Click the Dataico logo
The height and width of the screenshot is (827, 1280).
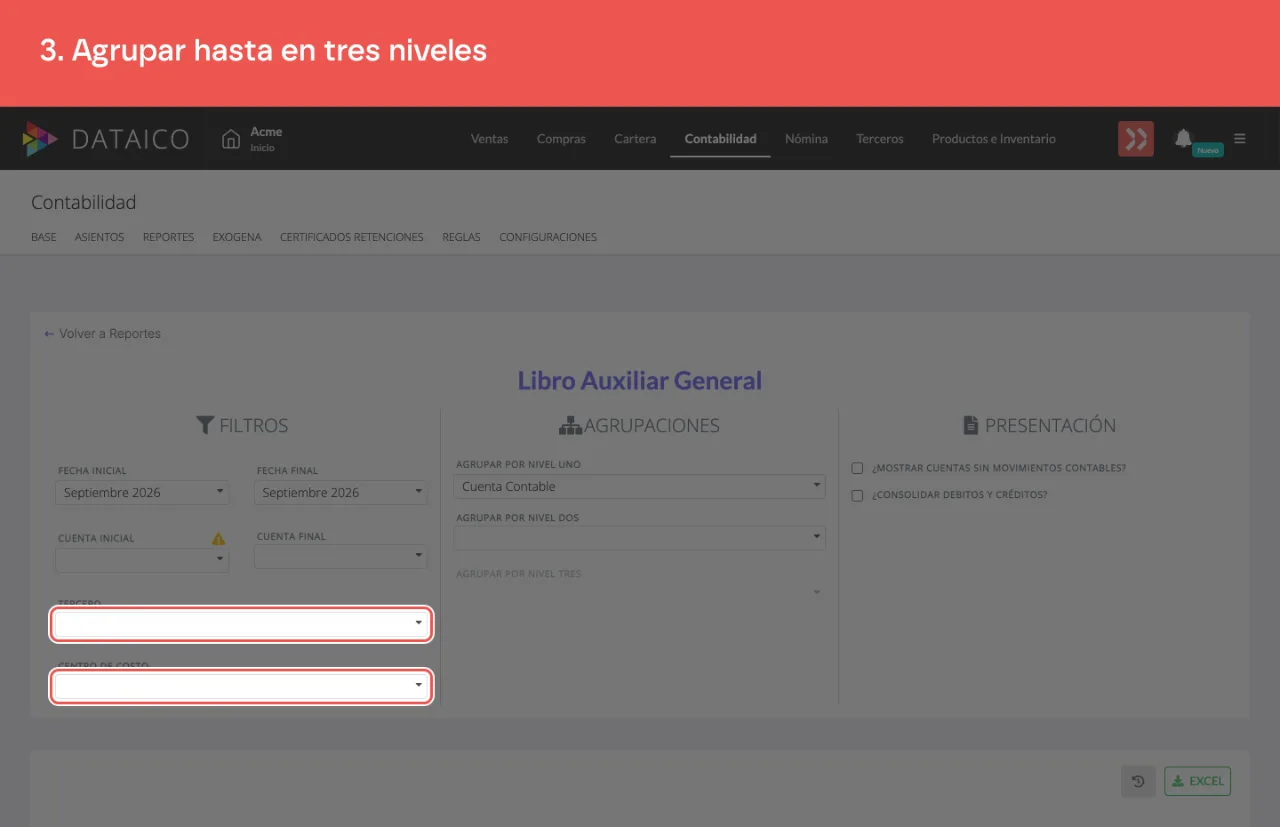click(x=106, y=139)
